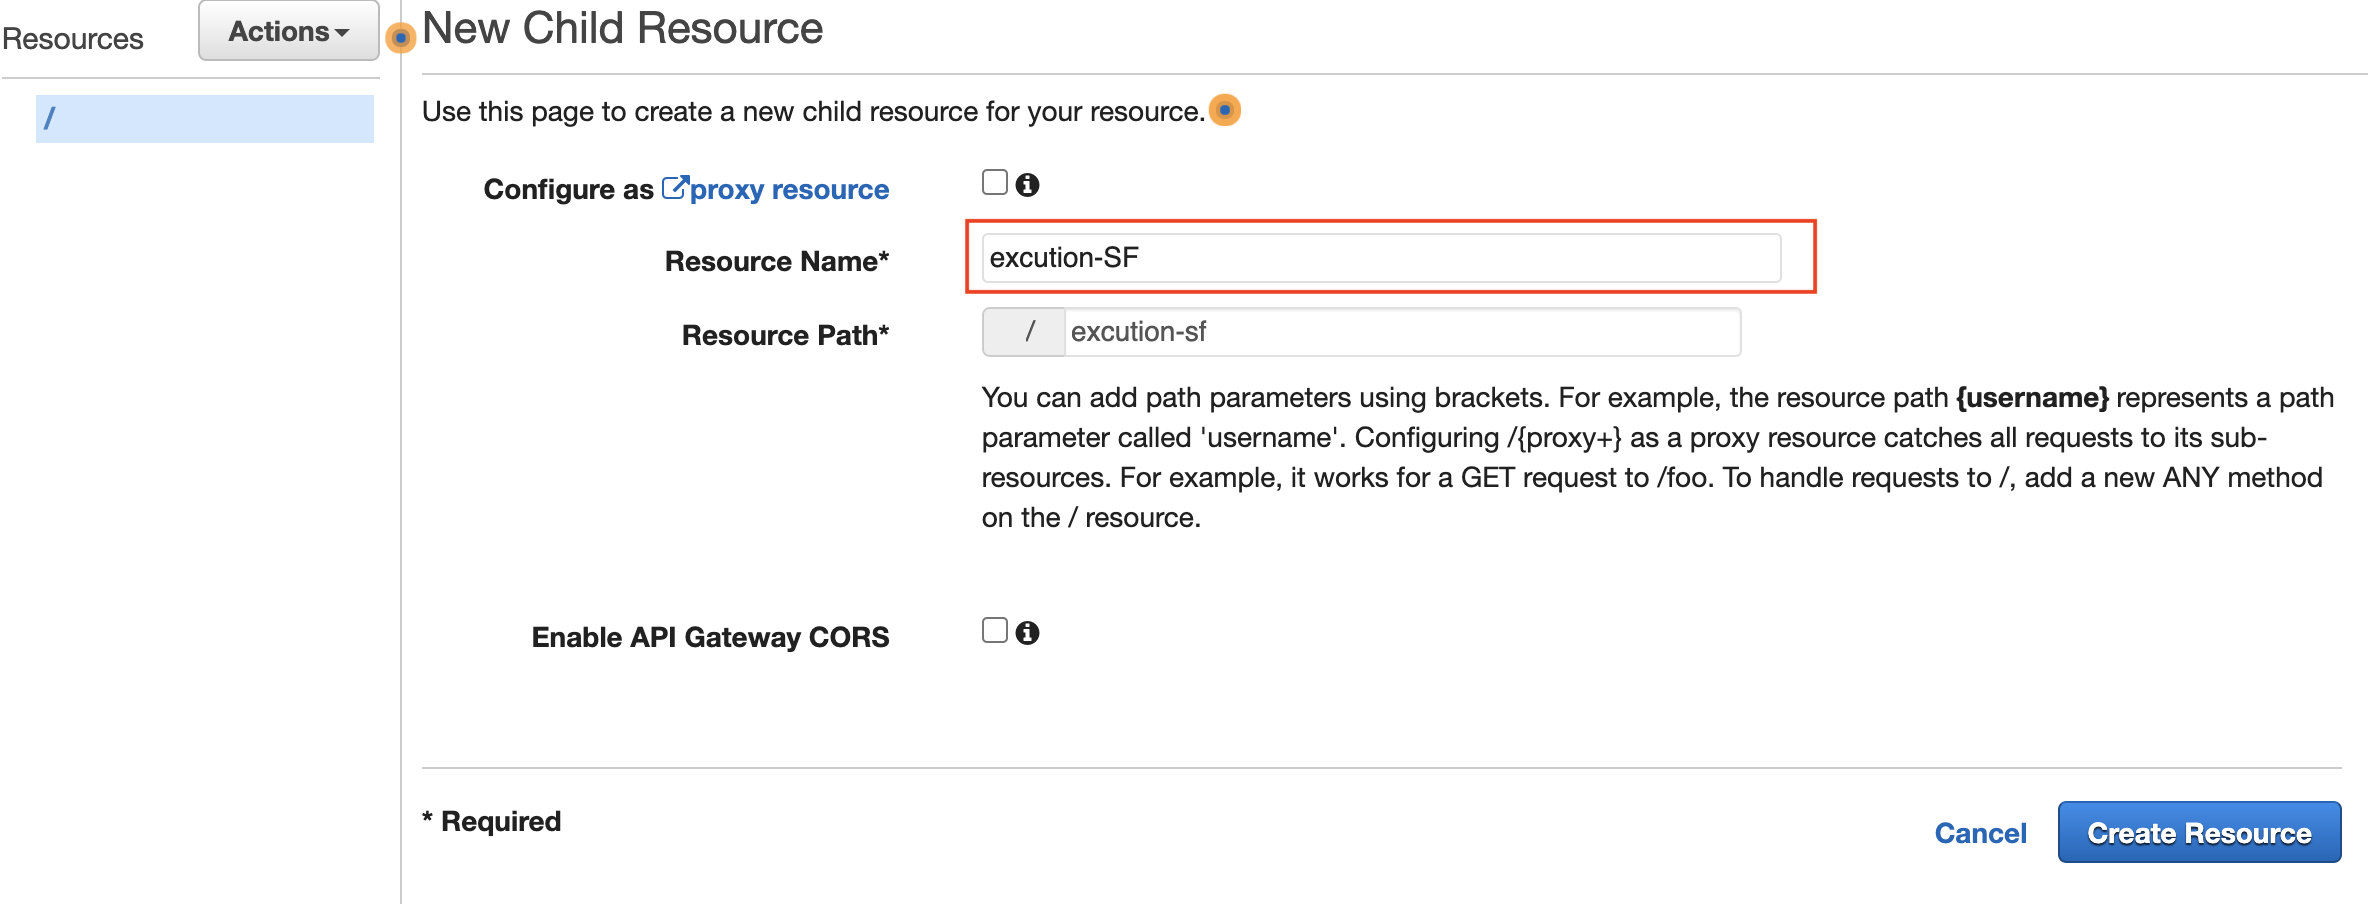Image resolution: width=2368 pixels, height=904 pixels.
Task: Expand the Actions dropdown to view resource options
Action: (x=287, y=31)
